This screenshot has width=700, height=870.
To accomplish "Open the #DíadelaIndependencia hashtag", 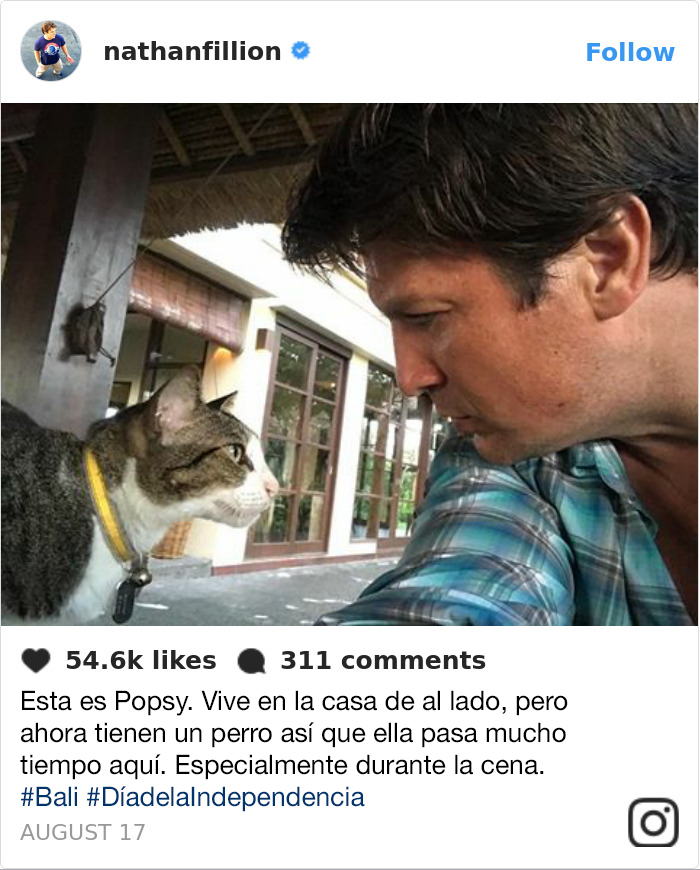I will [226, 797].
